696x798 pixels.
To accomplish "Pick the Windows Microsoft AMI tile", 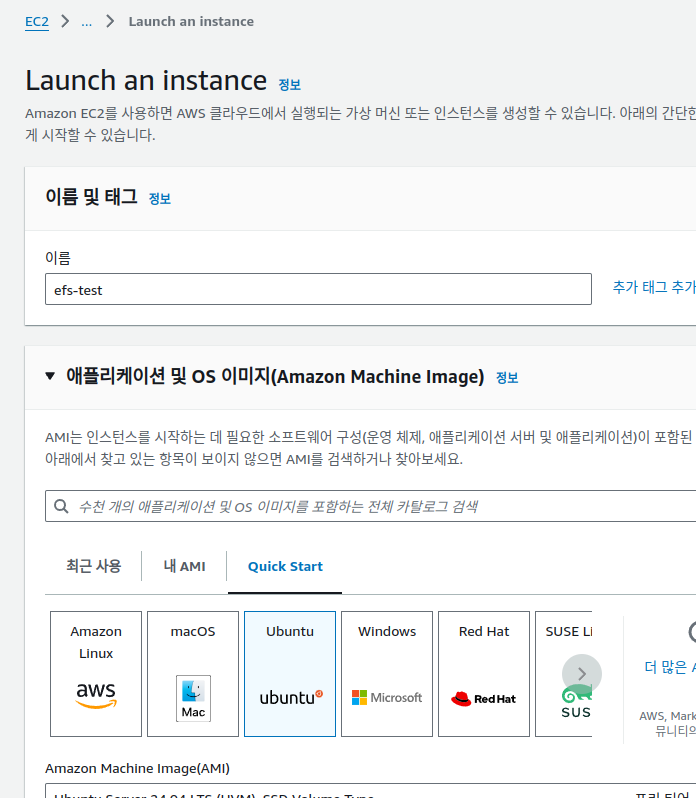I will tap(387, 673).
